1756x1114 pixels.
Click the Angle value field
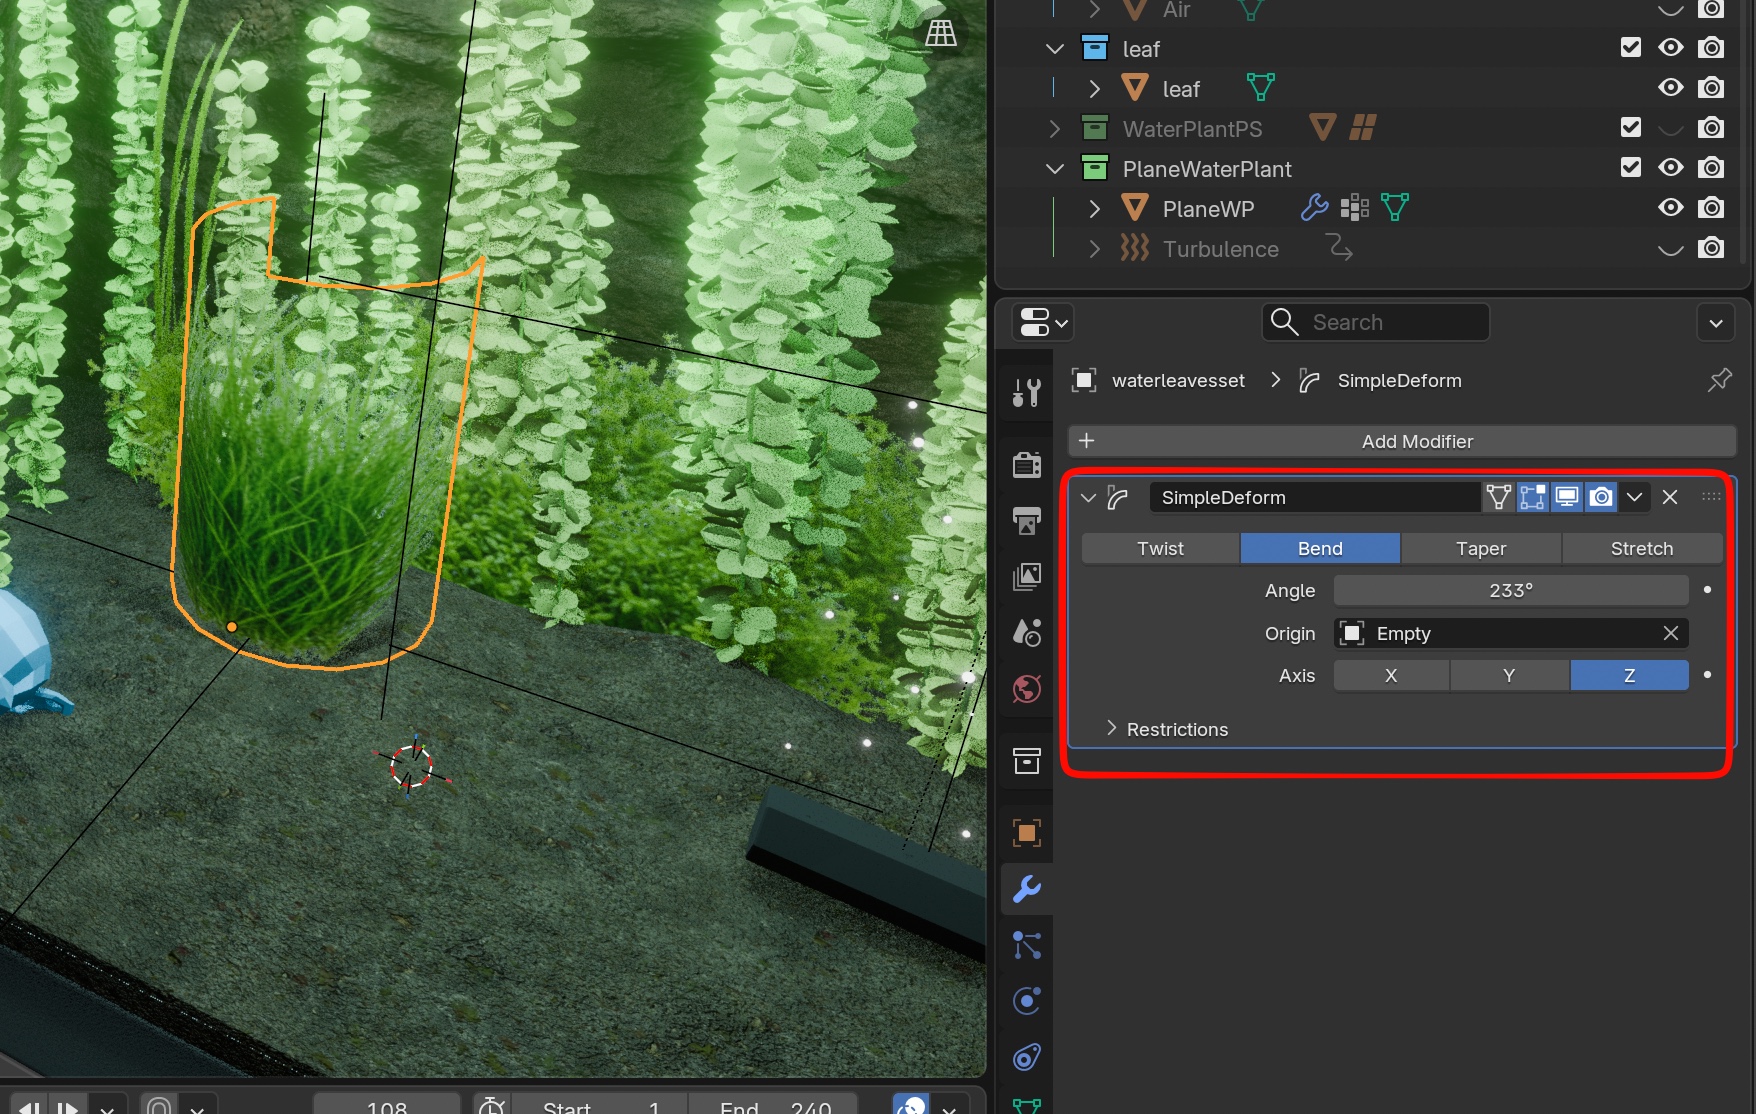point(1510,590)
